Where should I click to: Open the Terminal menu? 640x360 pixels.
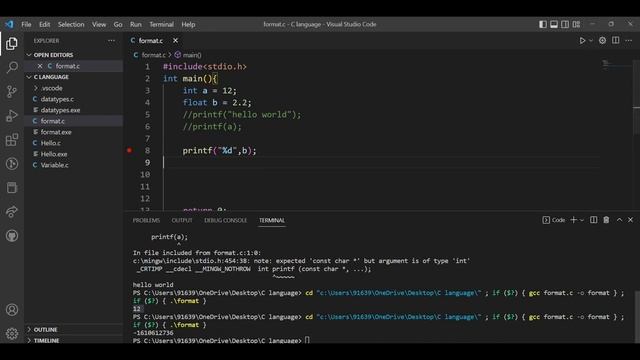[x=161, y=24]
